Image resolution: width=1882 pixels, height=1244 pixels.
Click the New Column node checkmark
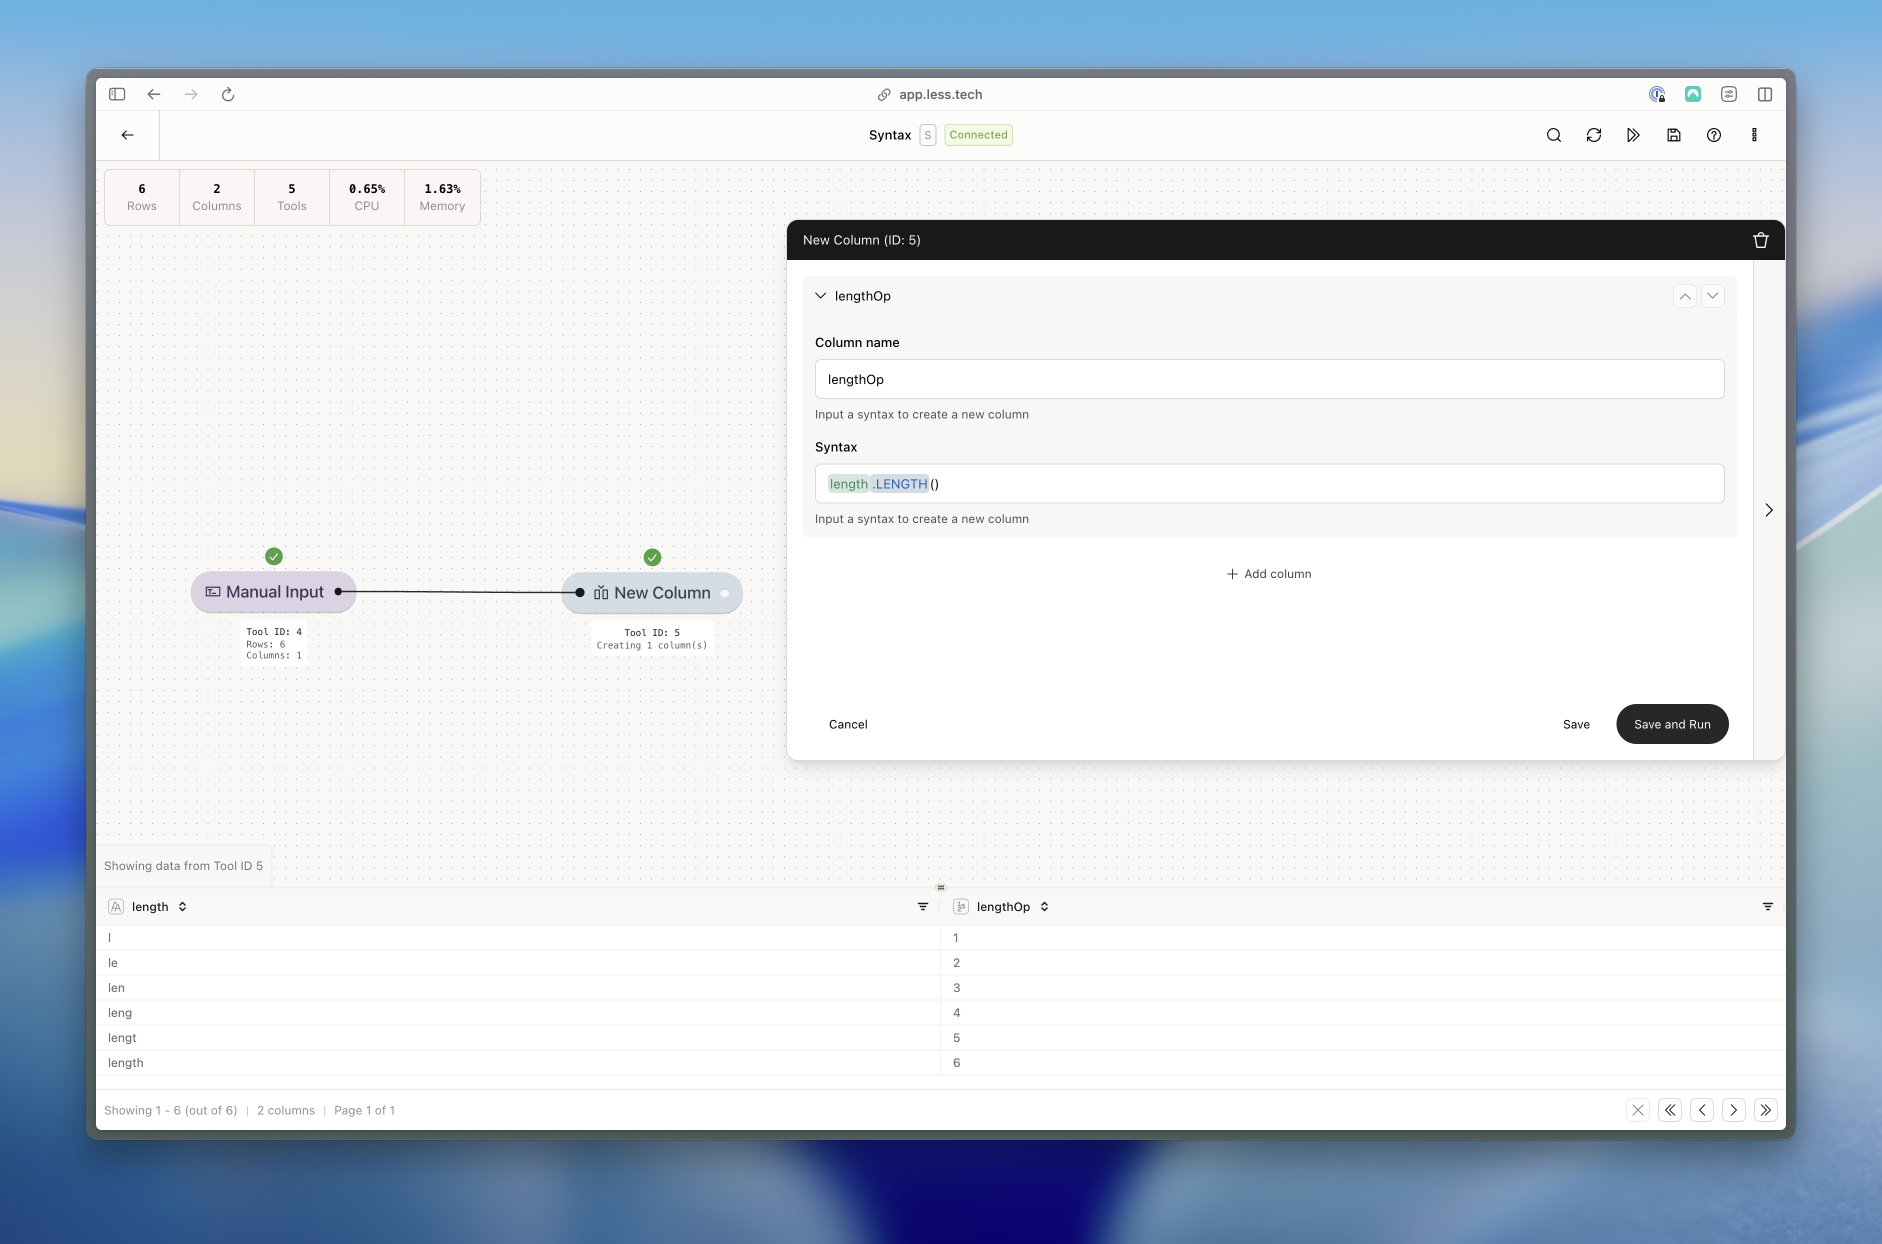[x=652, y=557]
